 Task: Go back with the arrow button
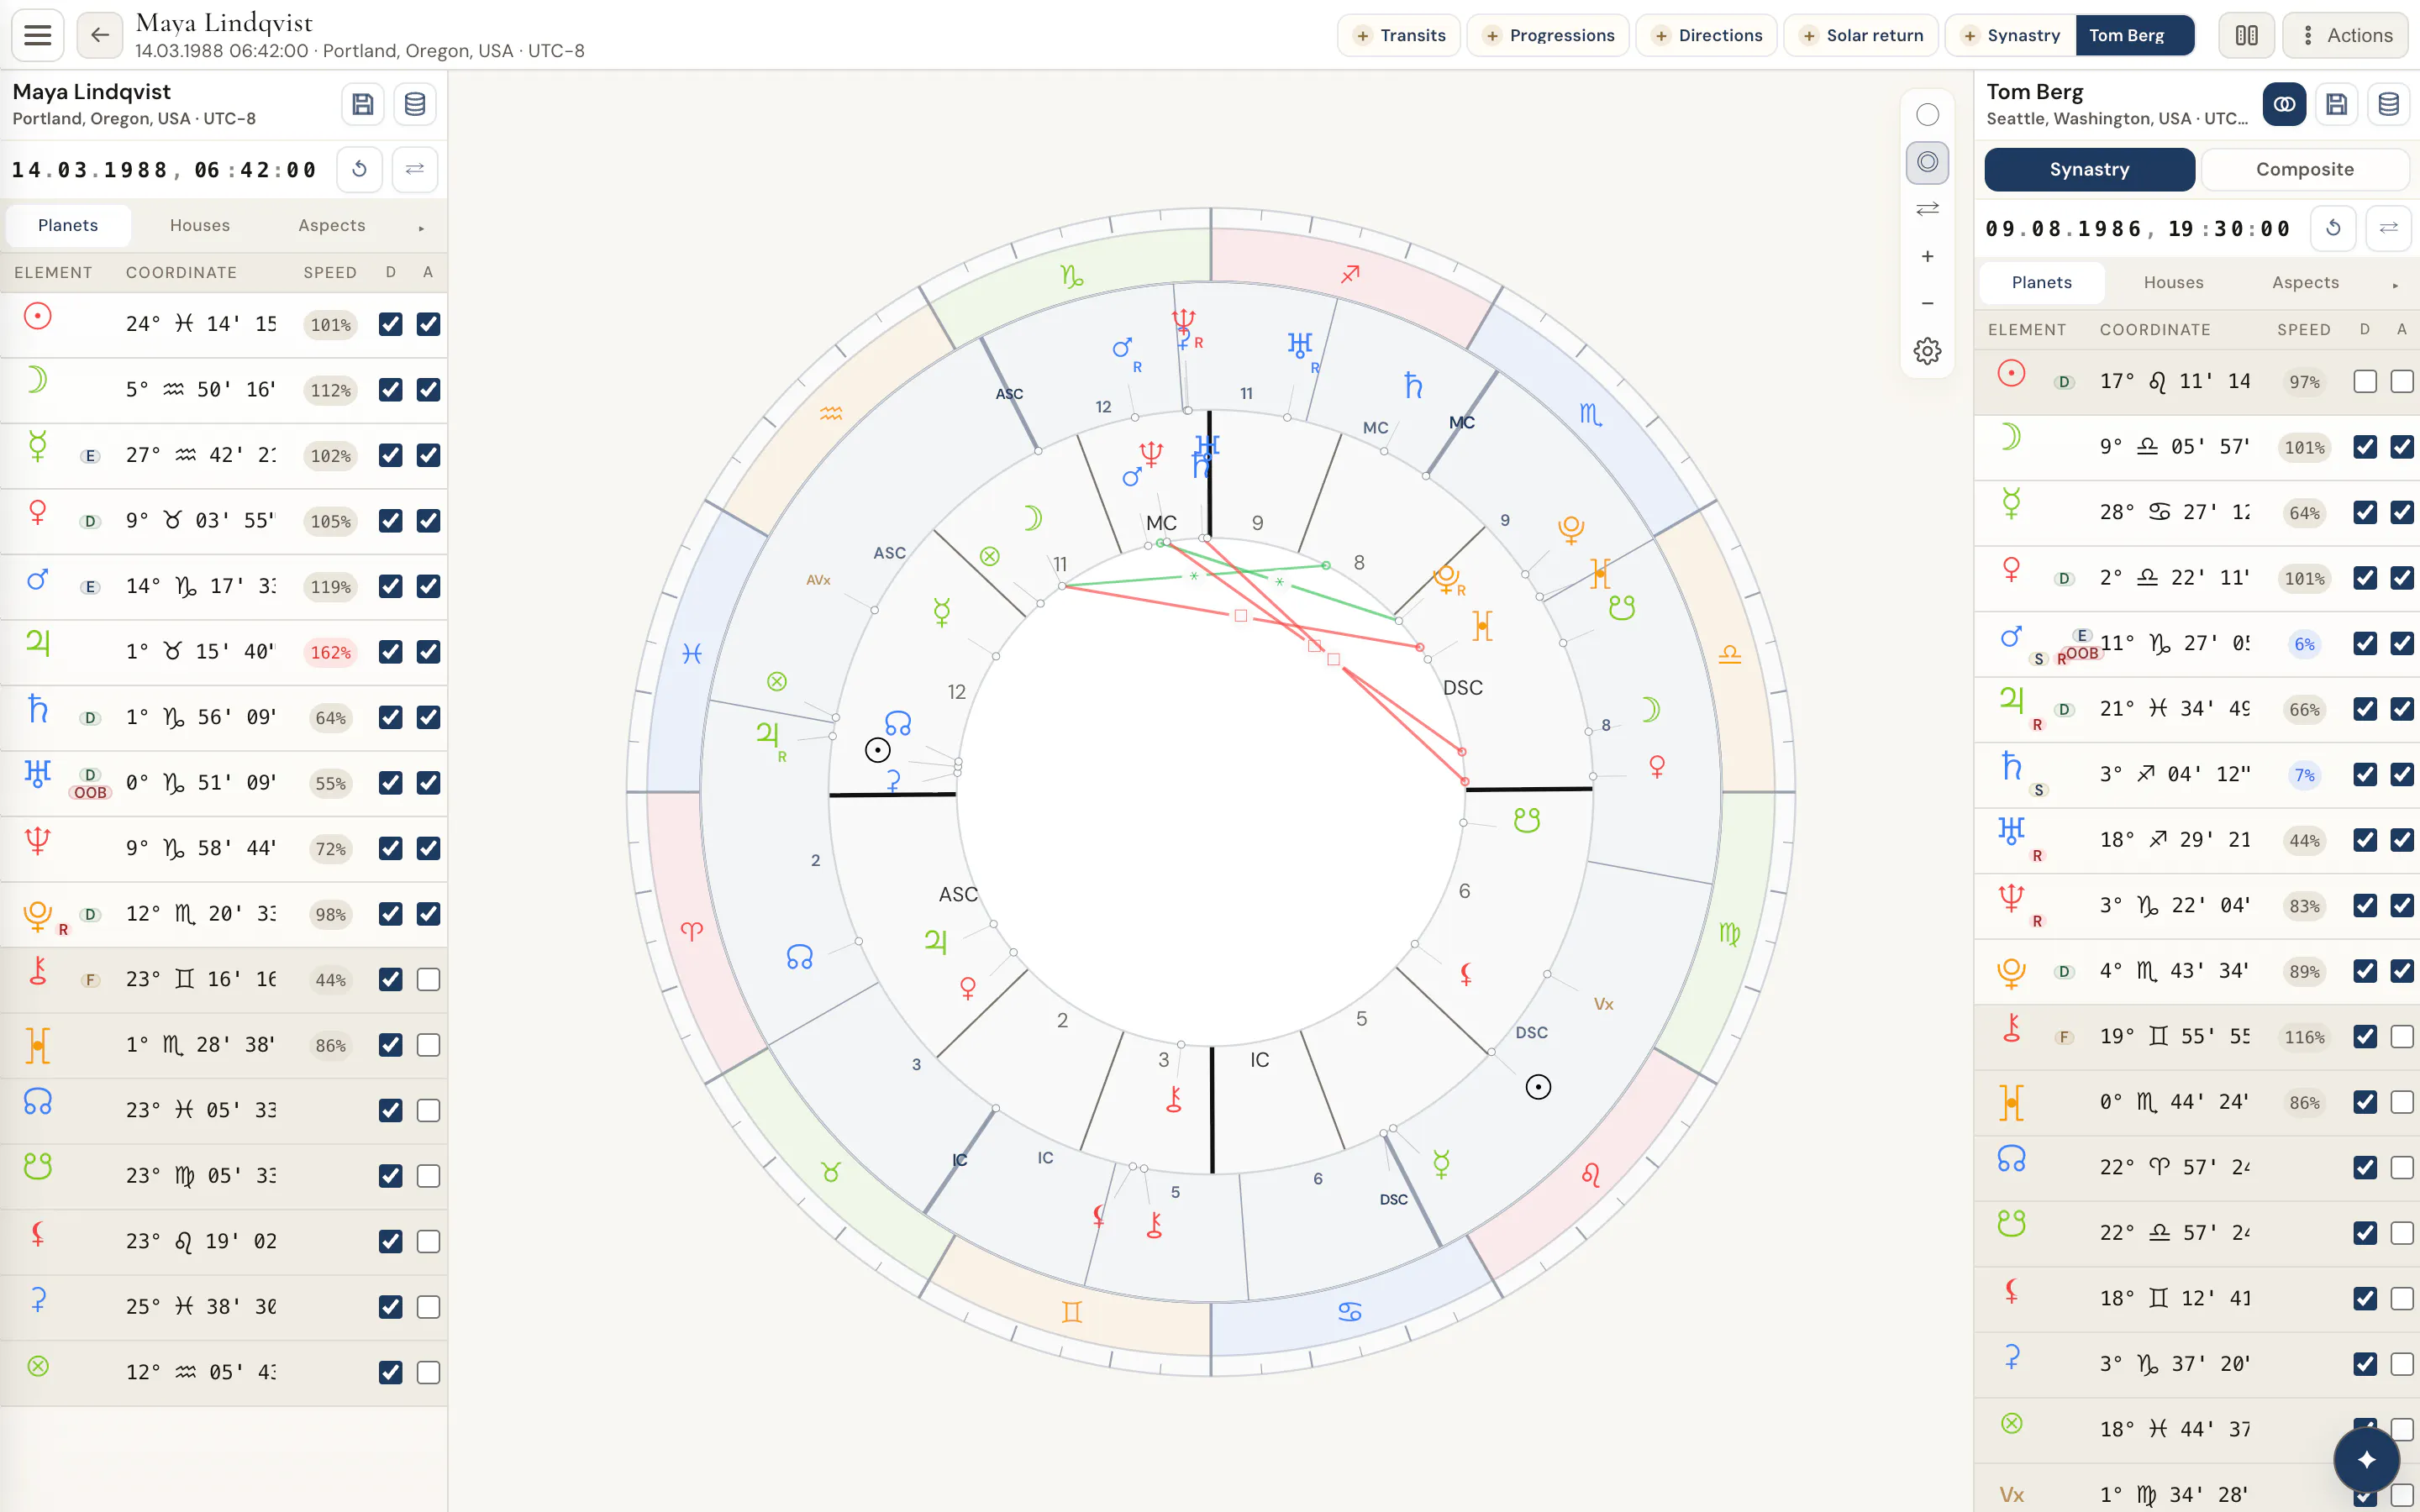99,35
